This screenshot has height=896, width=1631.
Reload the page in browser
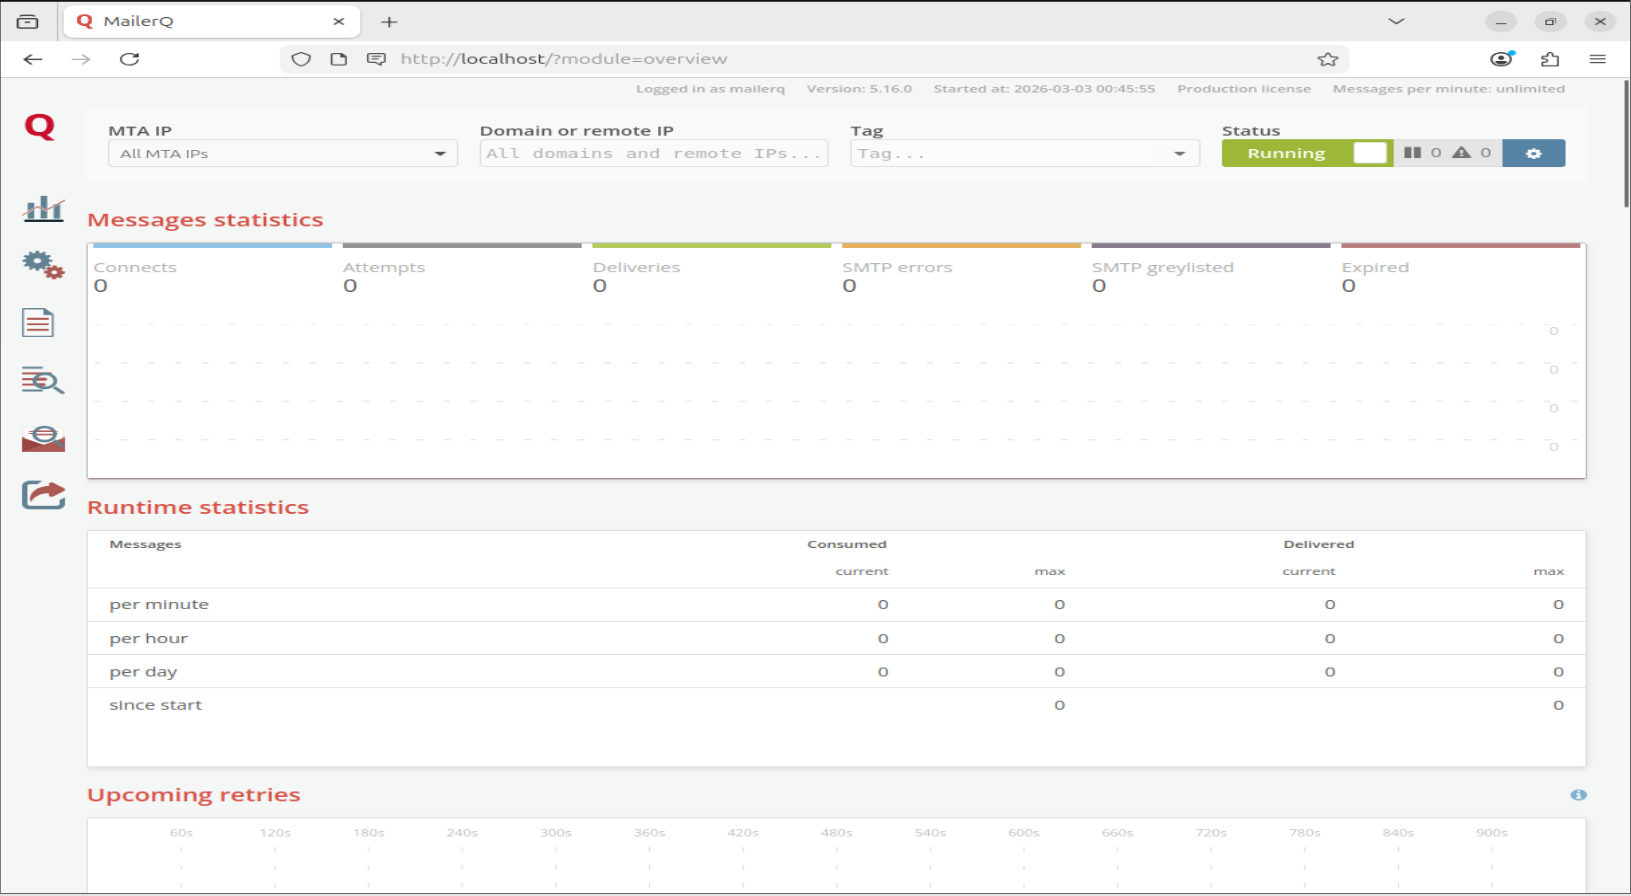[129, 59]
